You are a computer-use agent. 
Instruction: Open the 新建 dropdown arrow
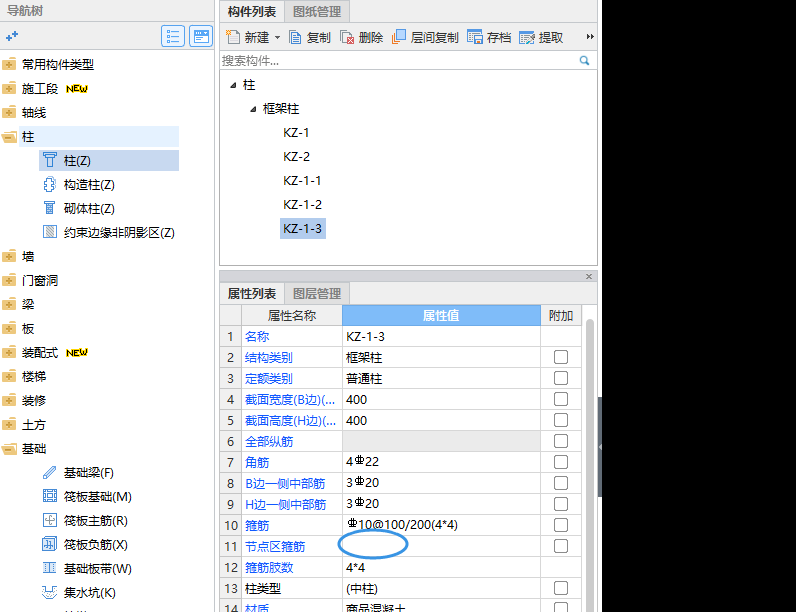277,38
